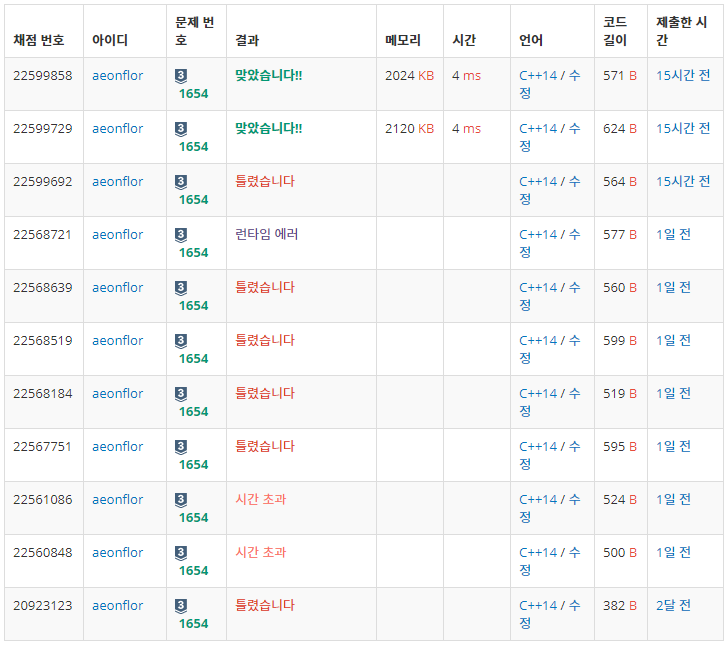Image resolution: width=726 pixels, height=646 pixels.
Task: Open C++14 / 수정 source link for 22599729
Action: click(550, 138)
